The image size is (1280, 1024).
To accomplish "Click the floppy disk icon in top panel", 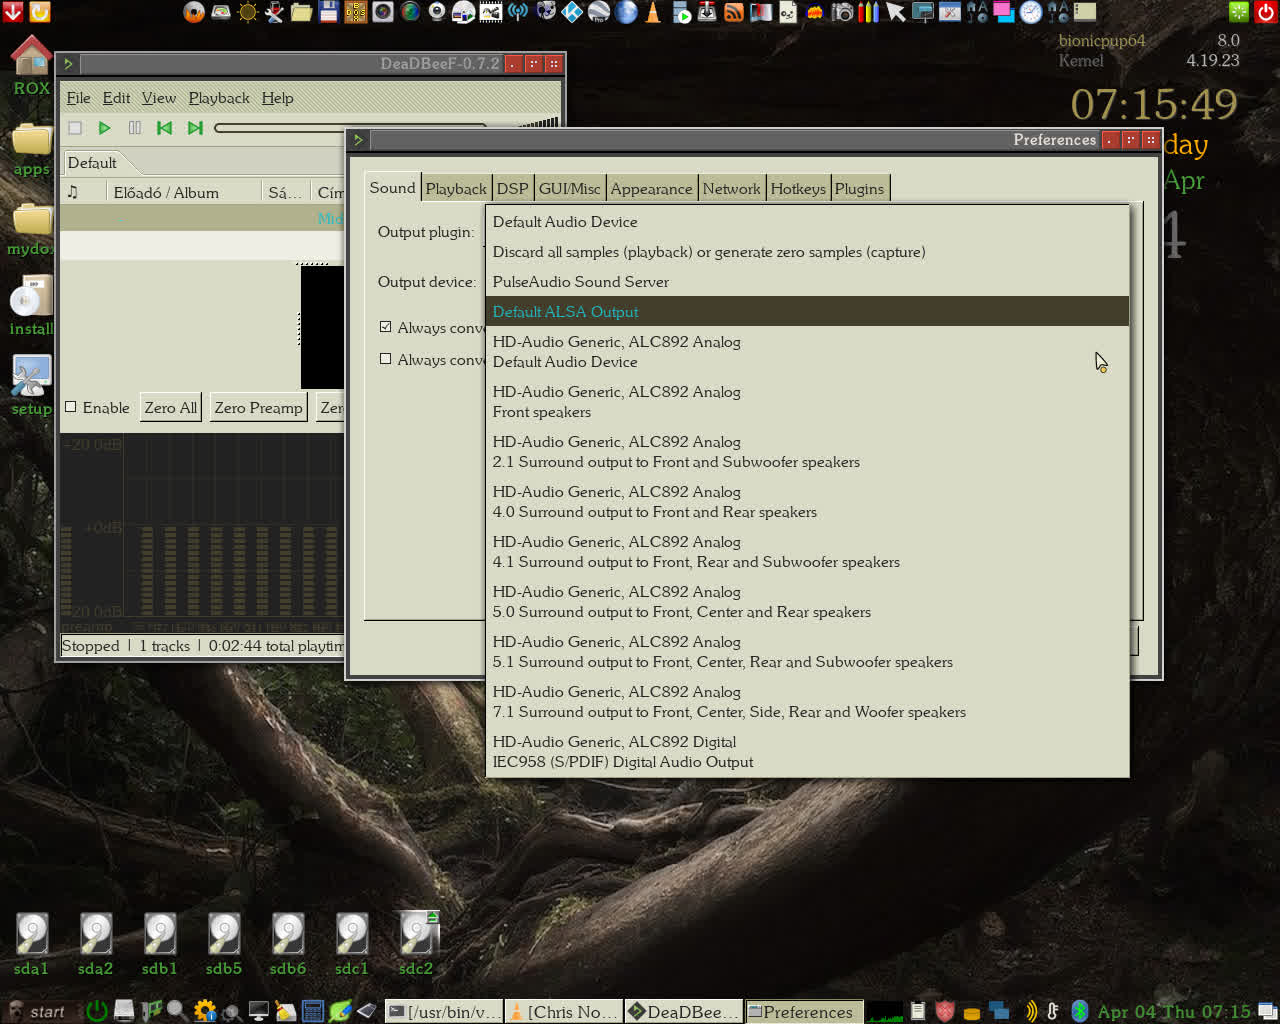I will 328,12.
